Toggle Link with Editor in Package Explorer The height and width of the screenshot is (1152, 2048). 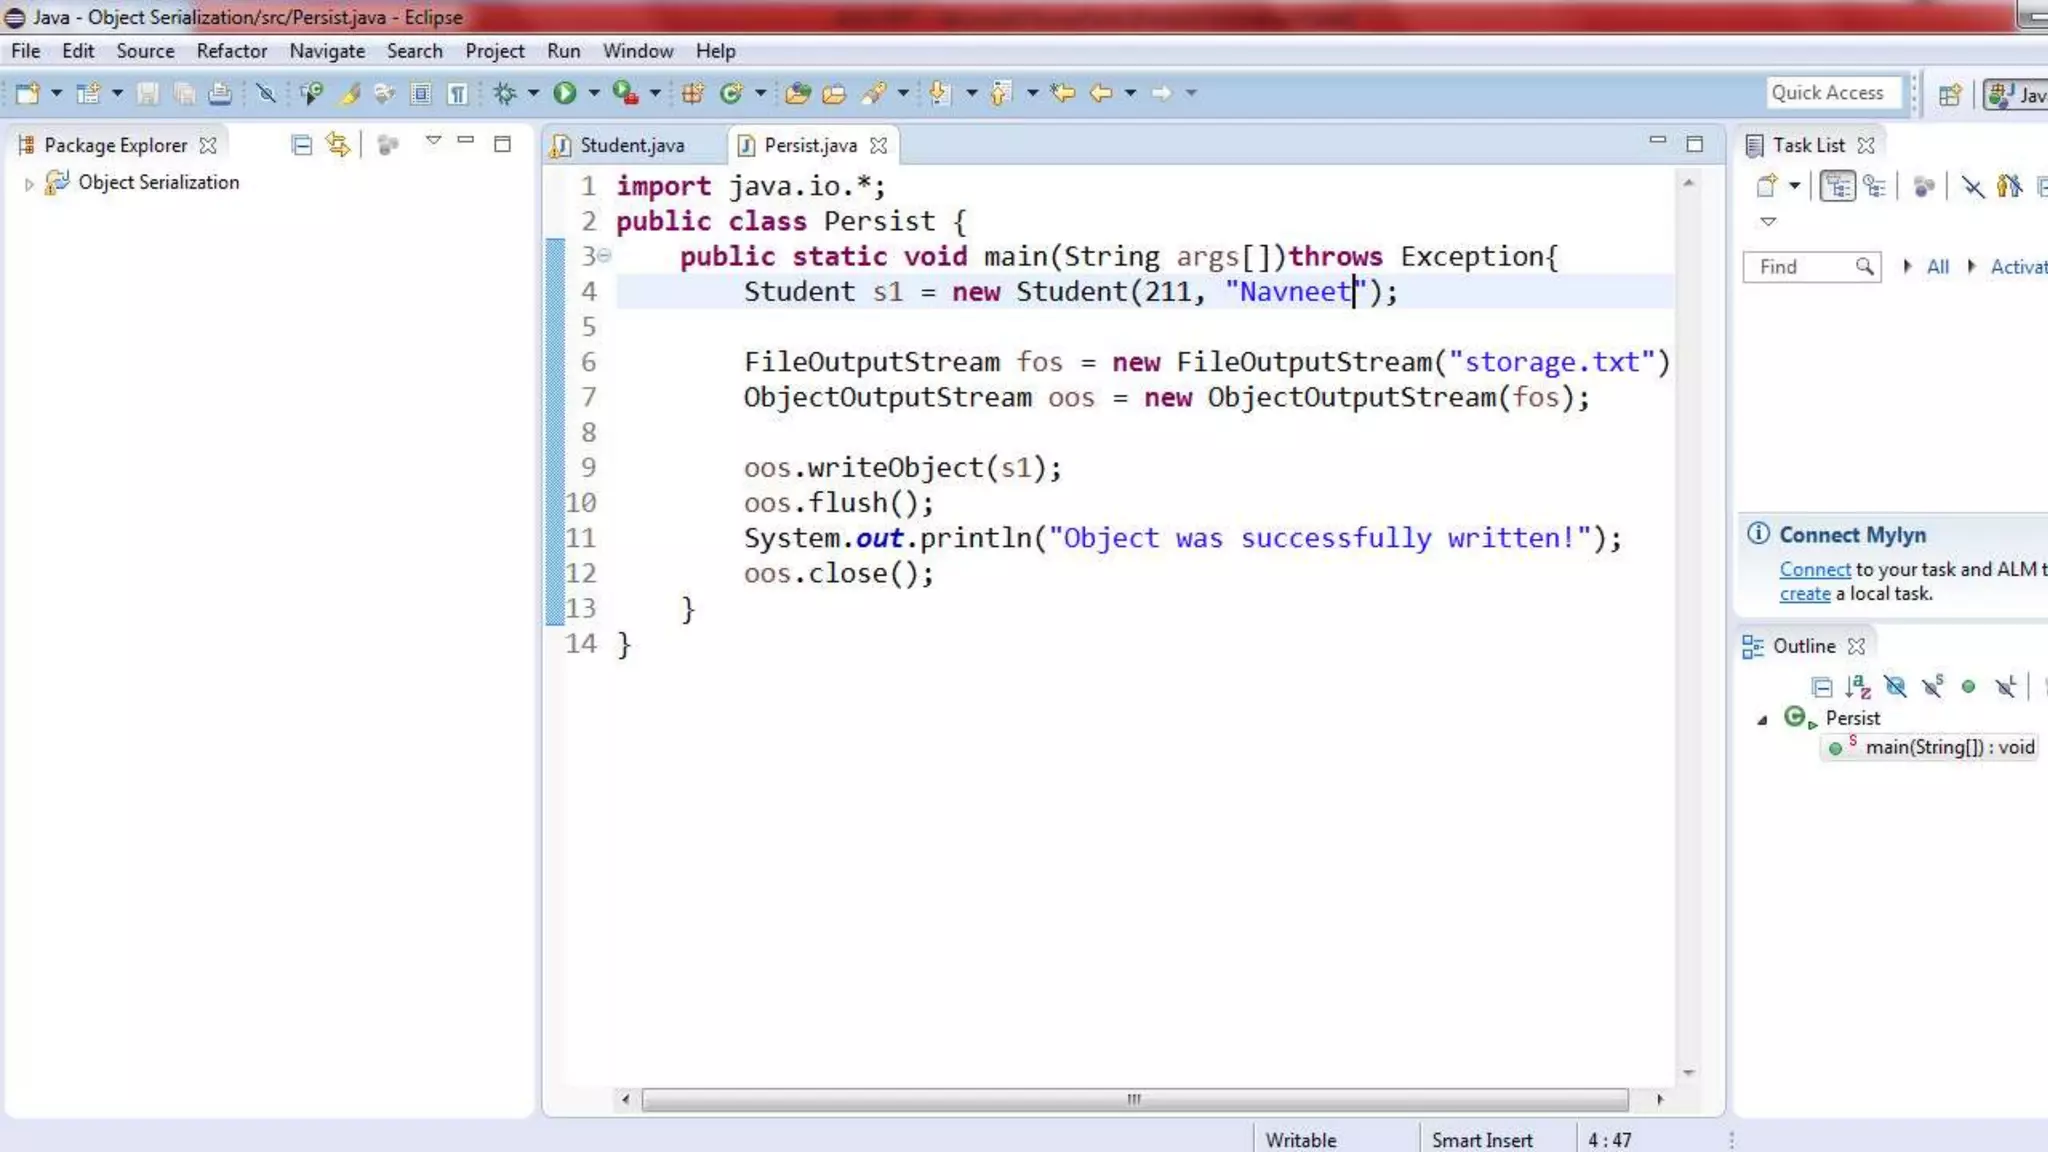338,145
